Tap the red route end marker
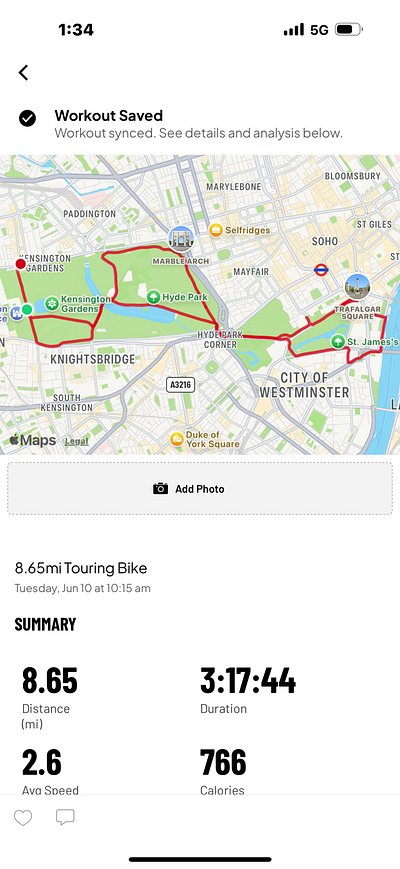Screen dimensions: 400x869 coord(20,264)
